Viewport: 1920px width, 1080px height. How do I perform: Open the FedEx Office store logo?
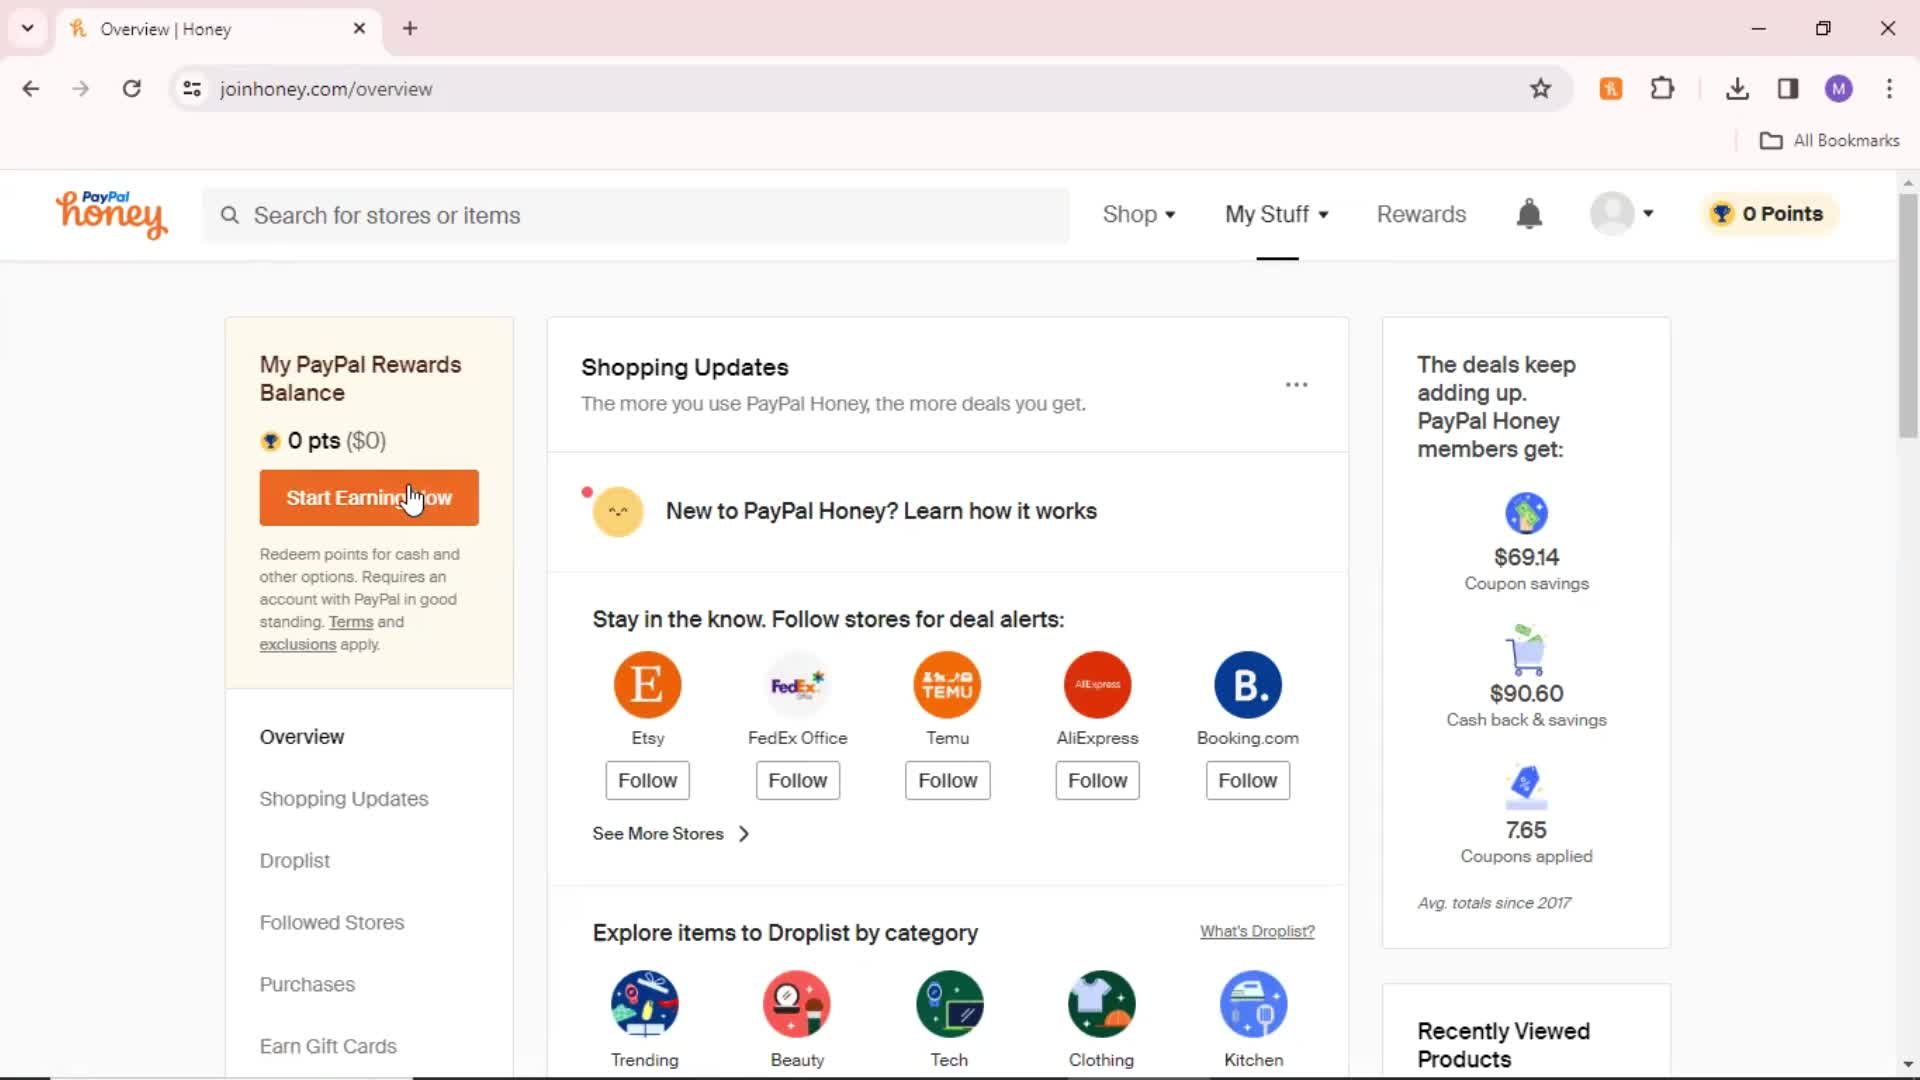[797, 685]
